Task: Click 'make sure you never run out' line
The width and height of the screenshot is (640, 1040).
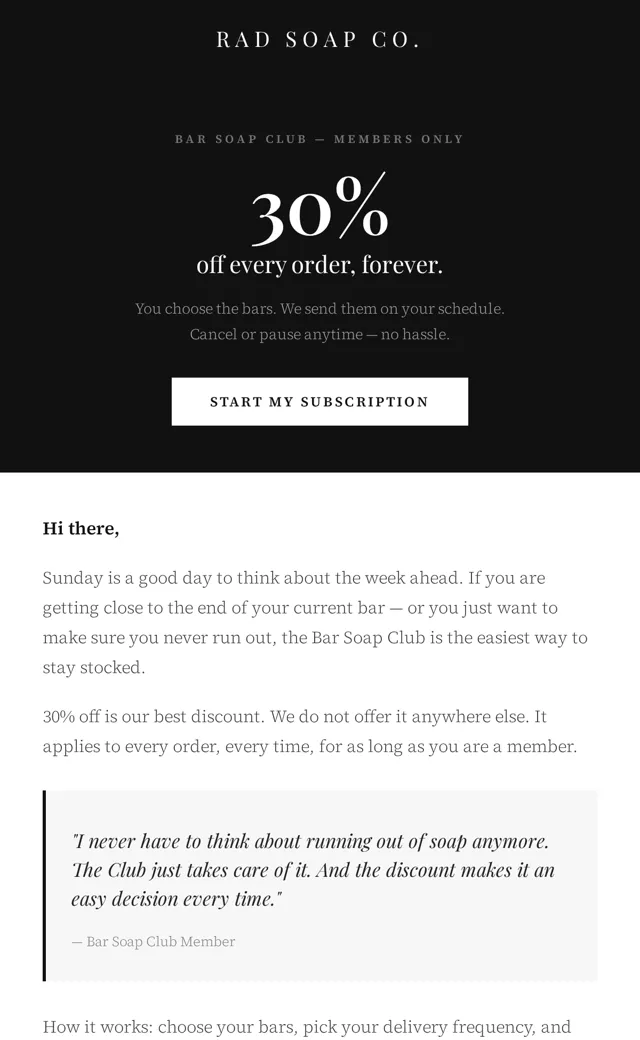Action: click(x=315, y=638)
